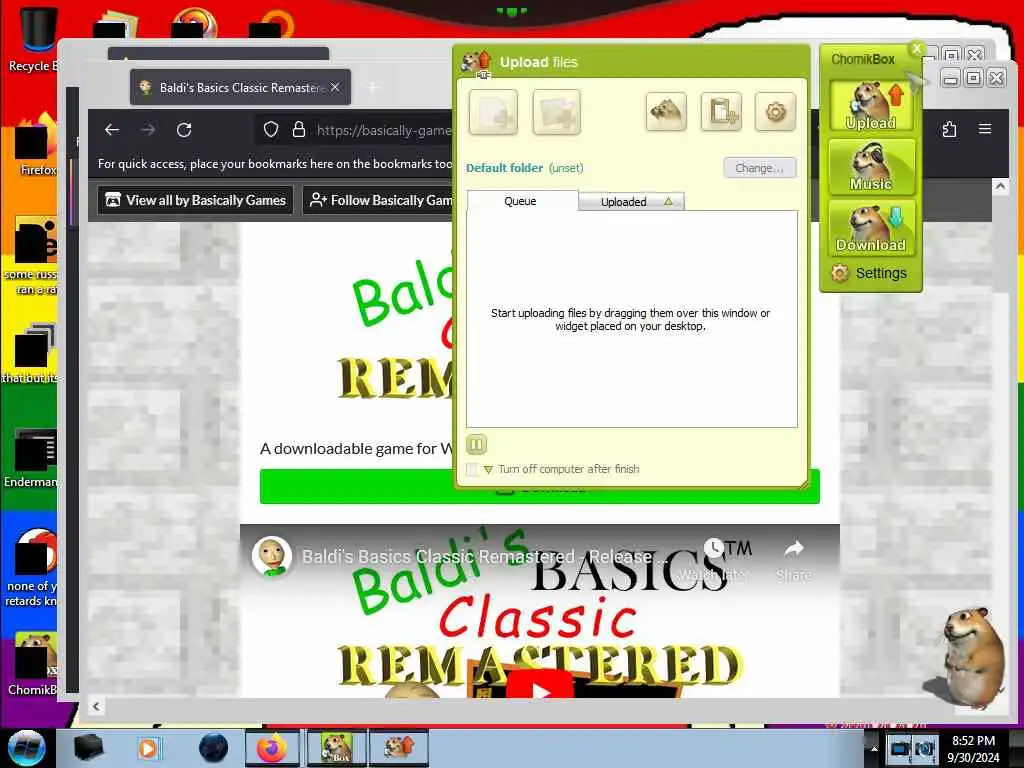Screen dimensions: 1024x768
Task: Pause the upload queue
Action: 476,445
